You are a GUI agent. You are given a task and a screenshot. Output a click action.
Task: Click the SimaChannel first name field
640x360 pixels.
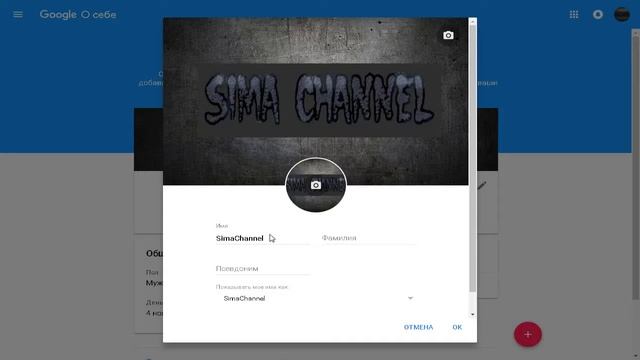click(263, 238)
